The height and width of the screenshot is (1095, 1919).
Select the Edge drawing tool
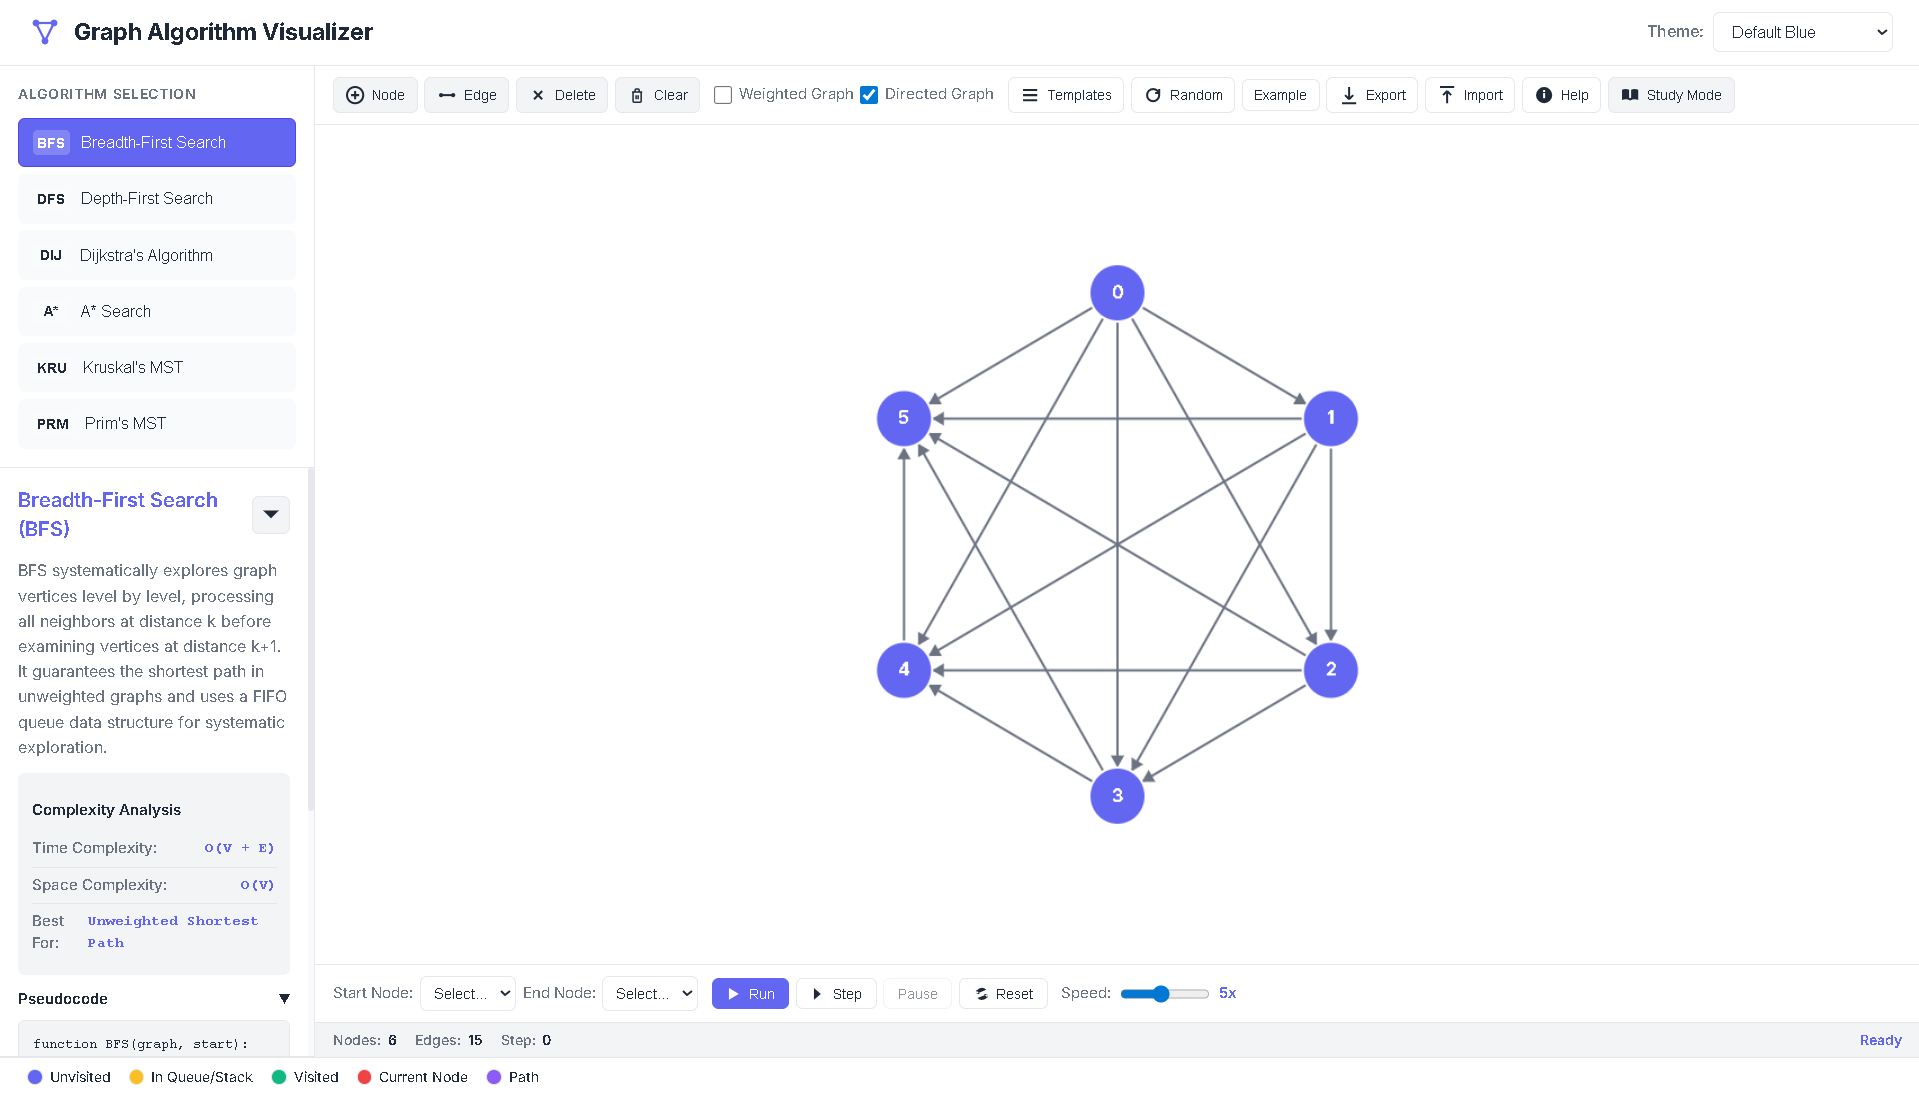click(x=466, y=95)
